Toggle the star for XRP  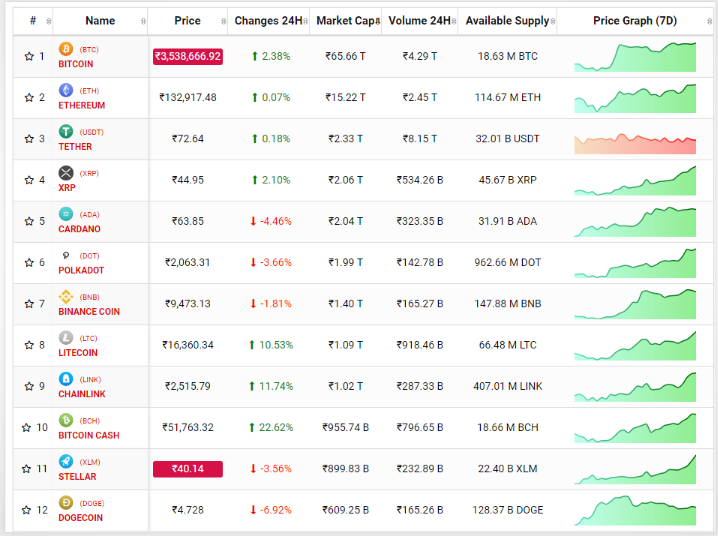pos(29,180)
